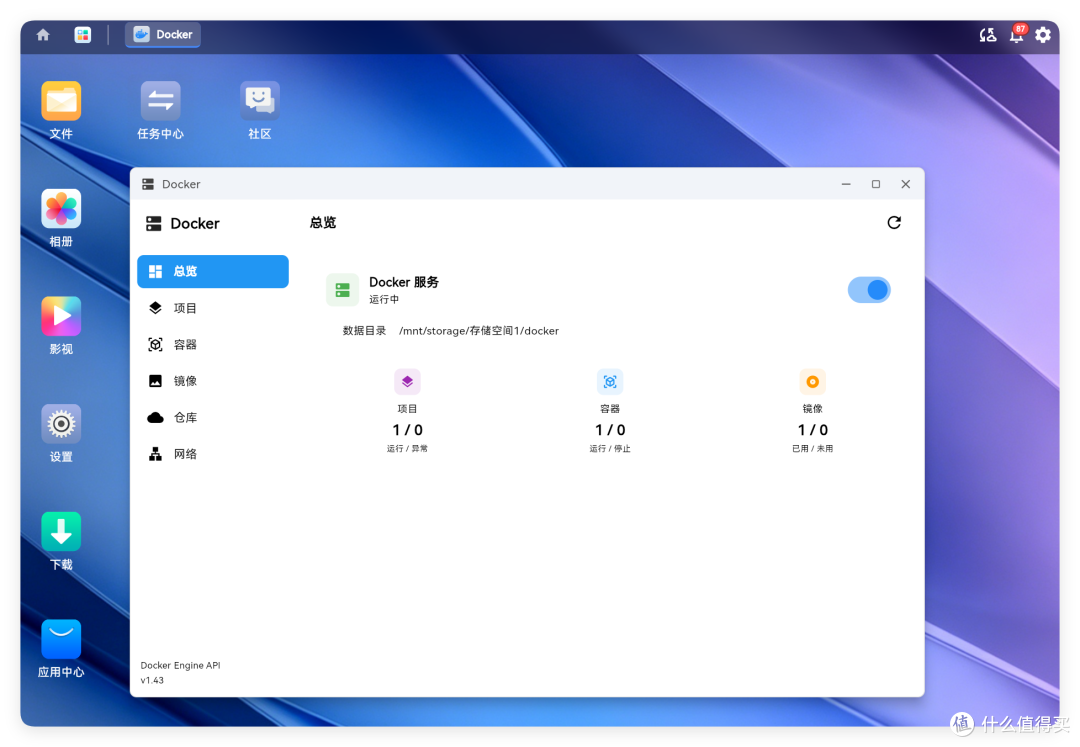1080x747 pixels.
Task: Close the Docker window
Action: (x=905, y=184)
